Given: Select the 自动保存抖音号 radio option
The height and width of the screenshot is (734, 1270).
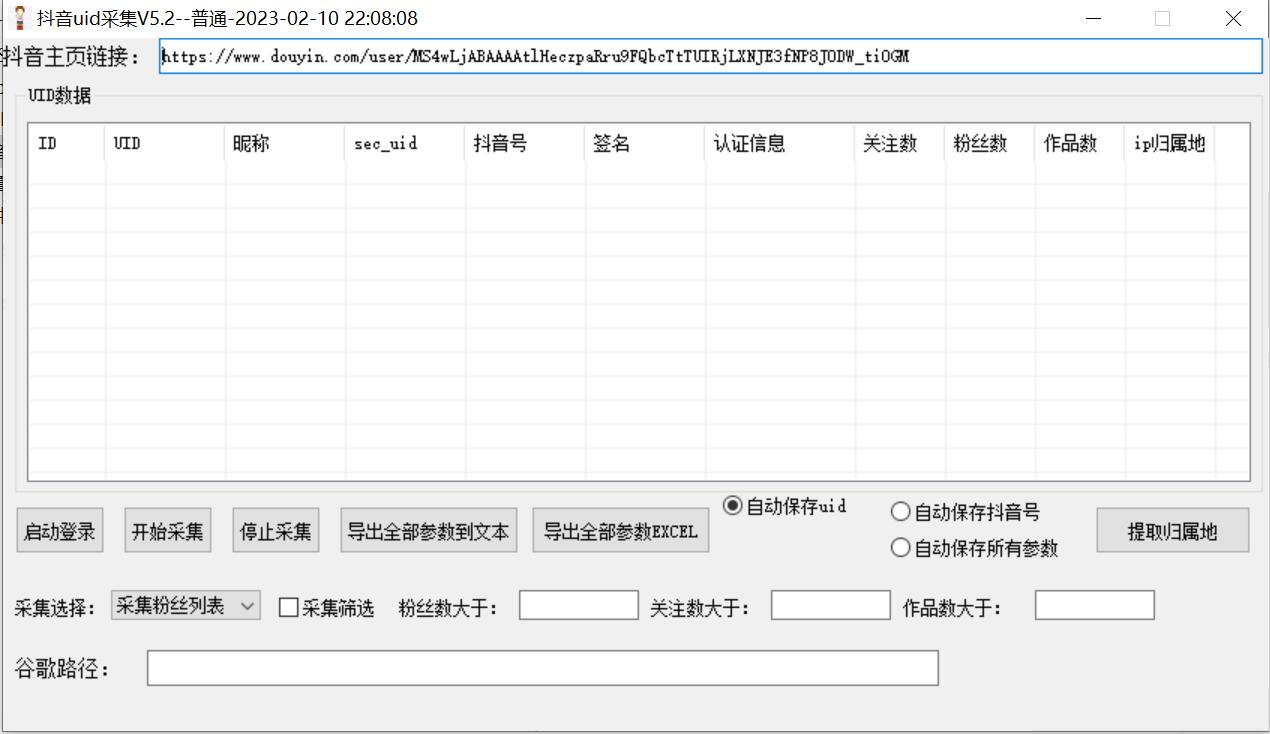Looking at the screenshot, I should pyautogui.click(x=900, y=512).
